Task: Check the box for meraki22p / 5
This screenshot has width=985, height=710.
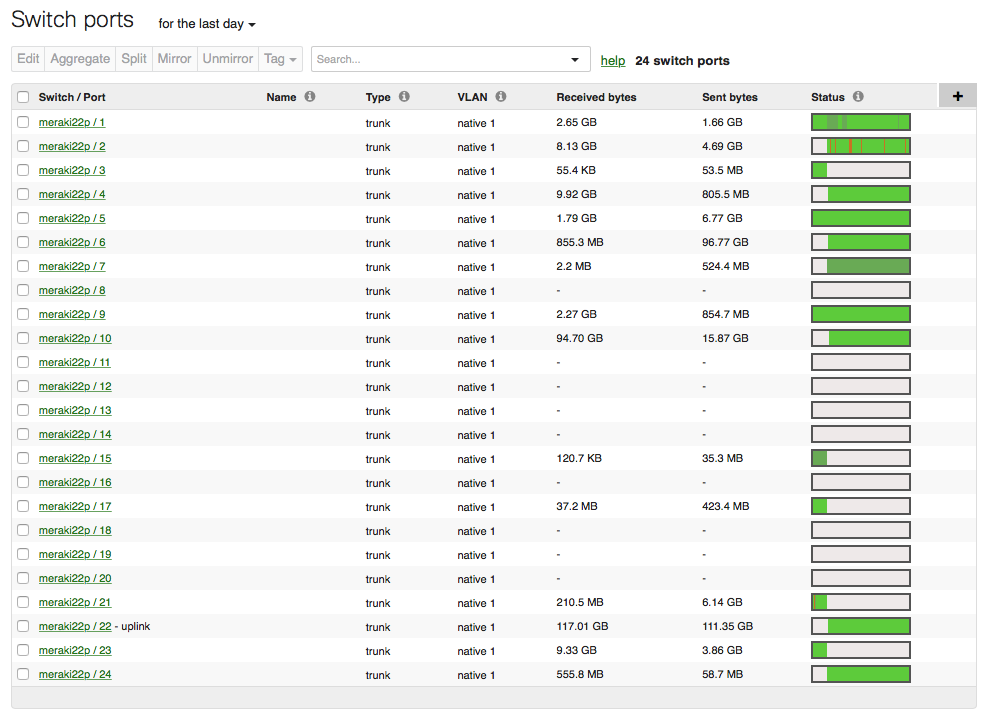Action: point(23,218)
